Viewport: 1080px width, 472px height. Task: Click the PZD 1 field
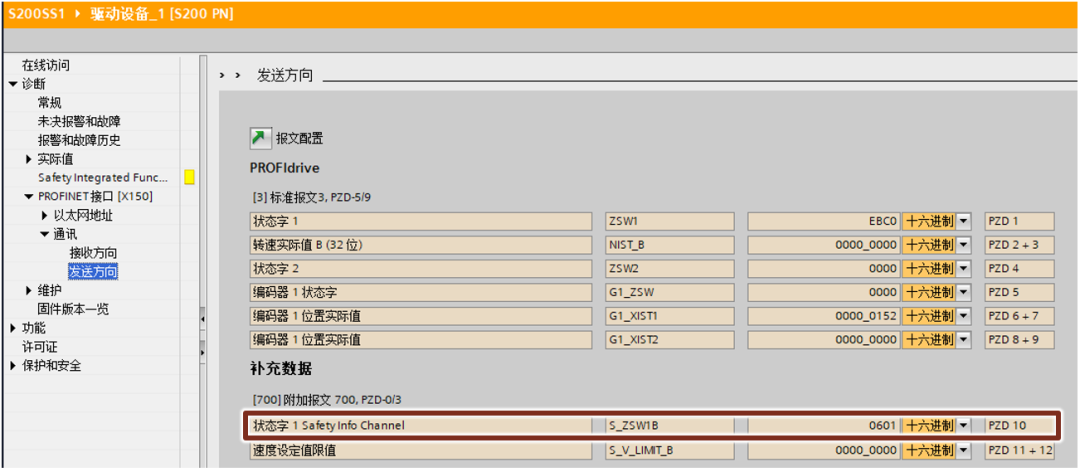[x=1019, y=221]
